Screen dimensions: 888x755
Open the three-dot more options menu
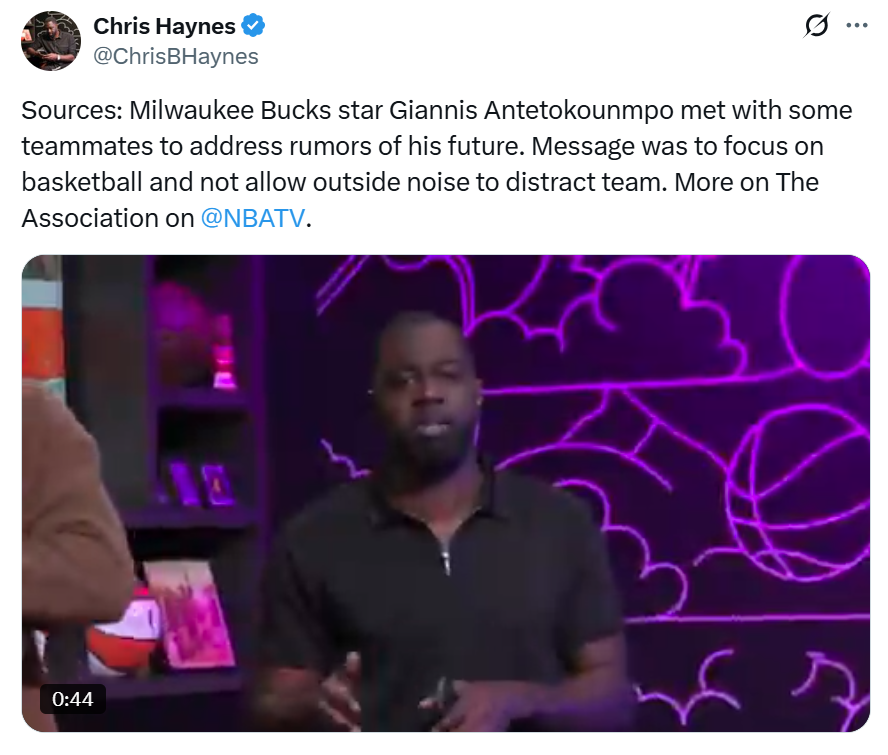coord(857,25)
